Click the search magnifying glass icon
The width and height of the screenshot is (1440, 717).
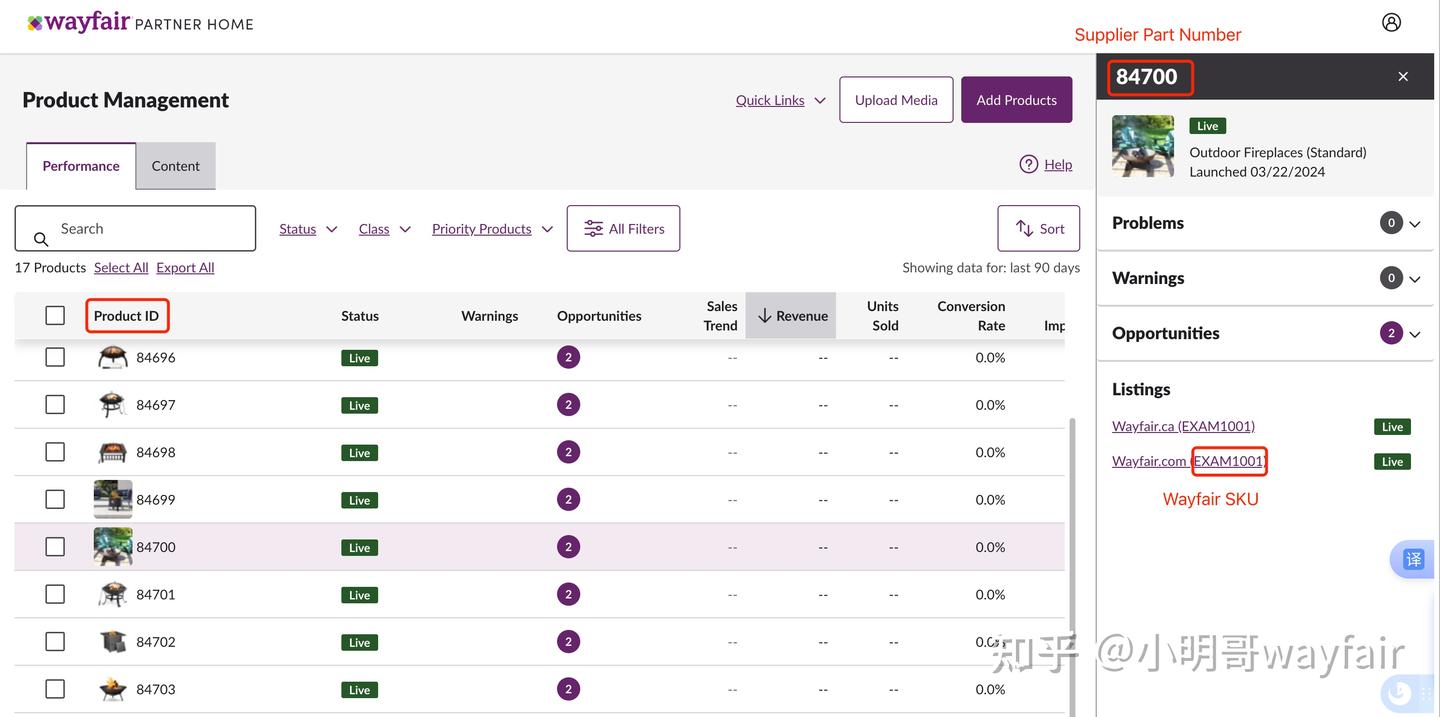tap(39, 238)
